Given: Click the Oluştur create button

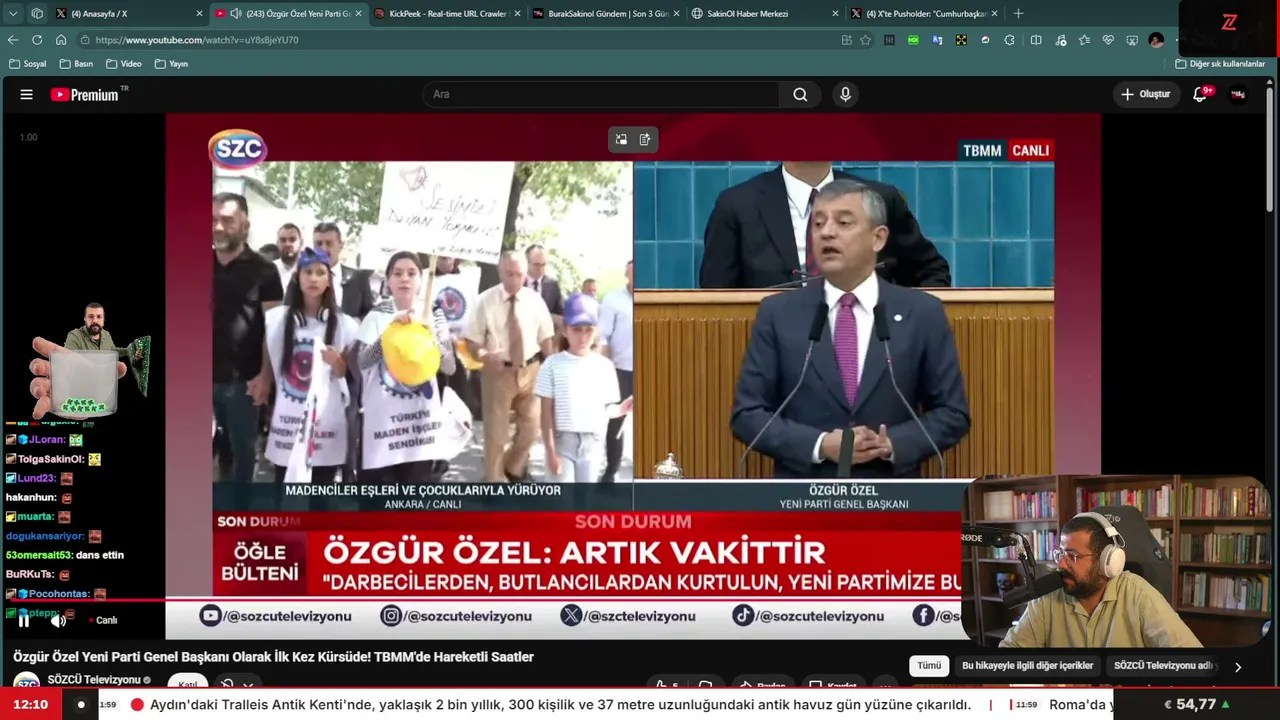Looking at the screenshot, I should pos(1145,94).
